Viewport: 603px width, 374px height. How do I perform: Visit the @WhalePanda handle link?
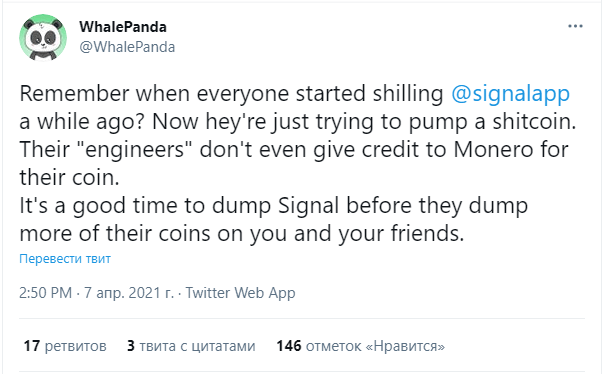127,47
